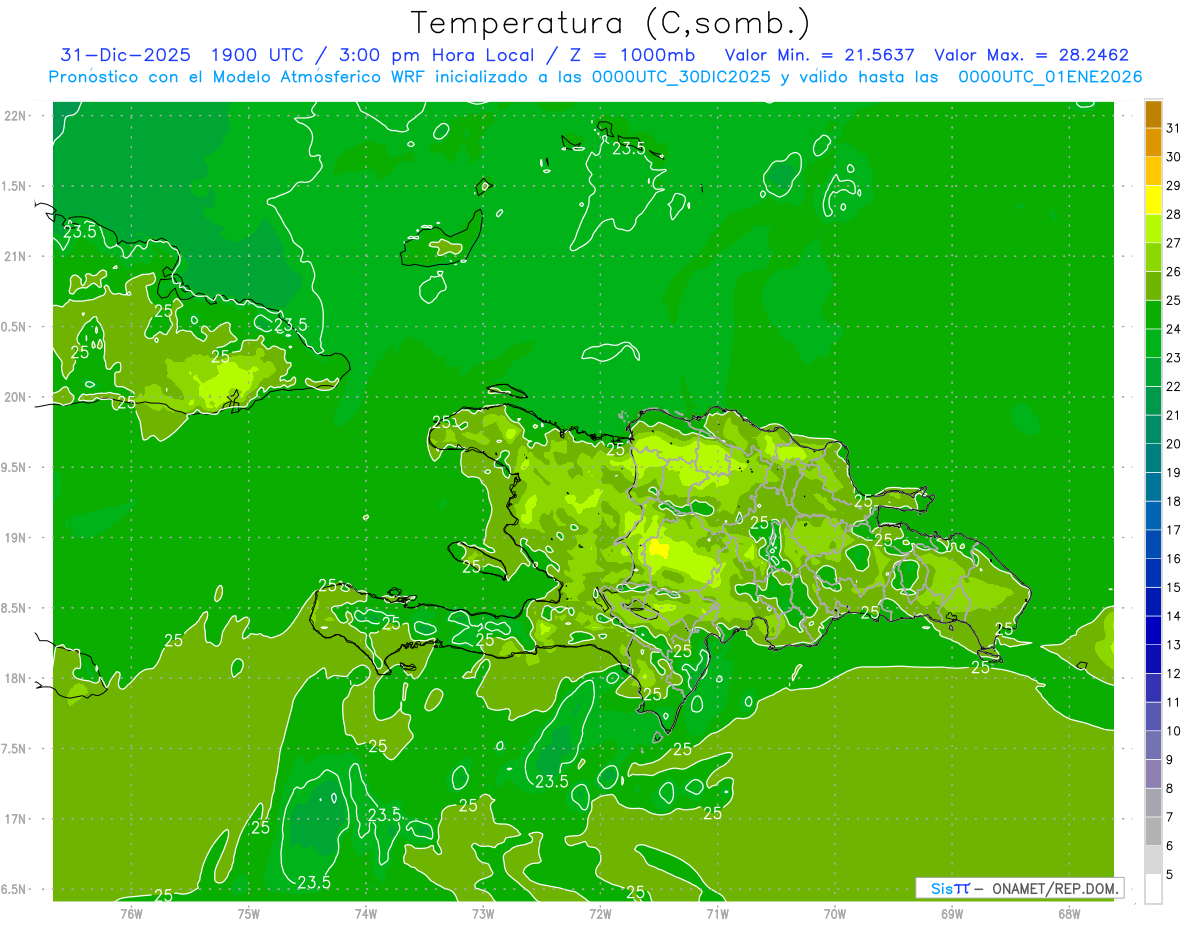
Task: Pick the blue colorbar segment between 16 and 17
Action: 1153,544
